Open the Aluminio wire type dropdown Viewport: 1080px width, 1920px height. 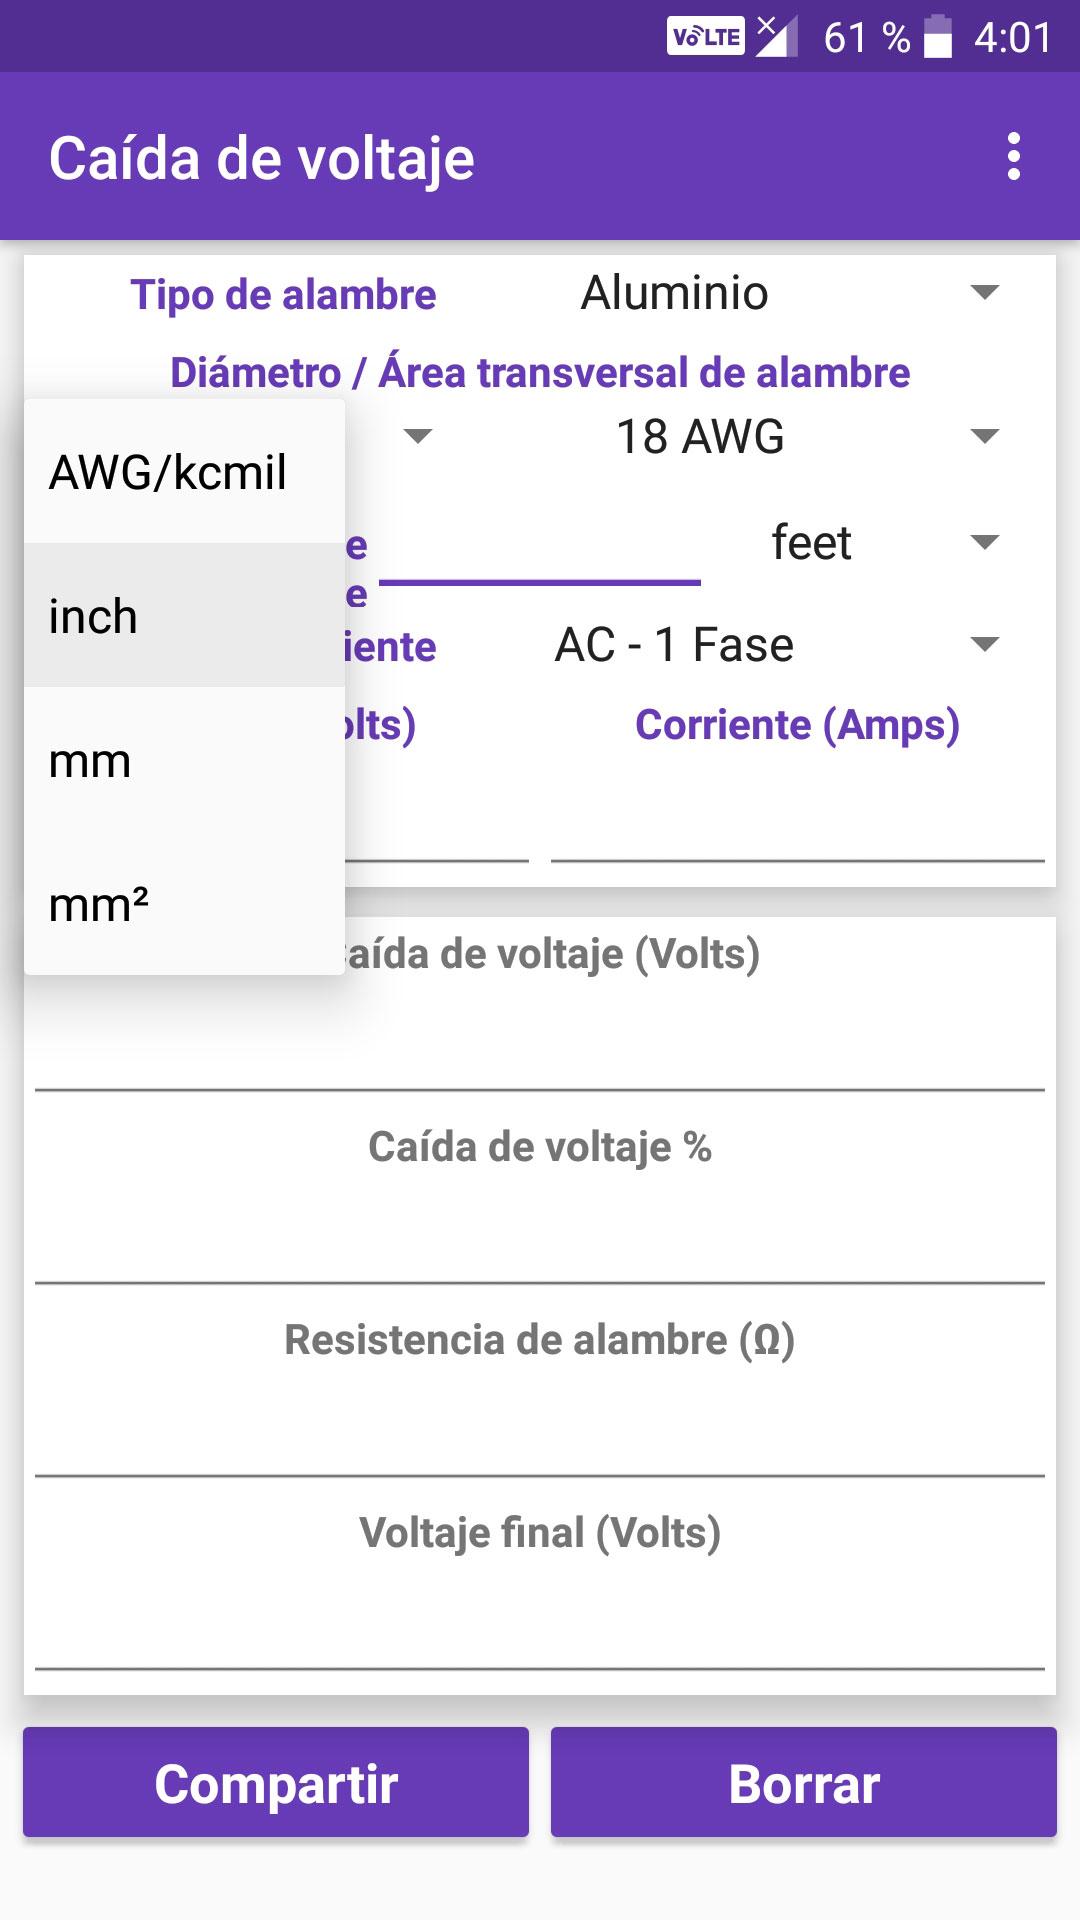tap(790, 294)
